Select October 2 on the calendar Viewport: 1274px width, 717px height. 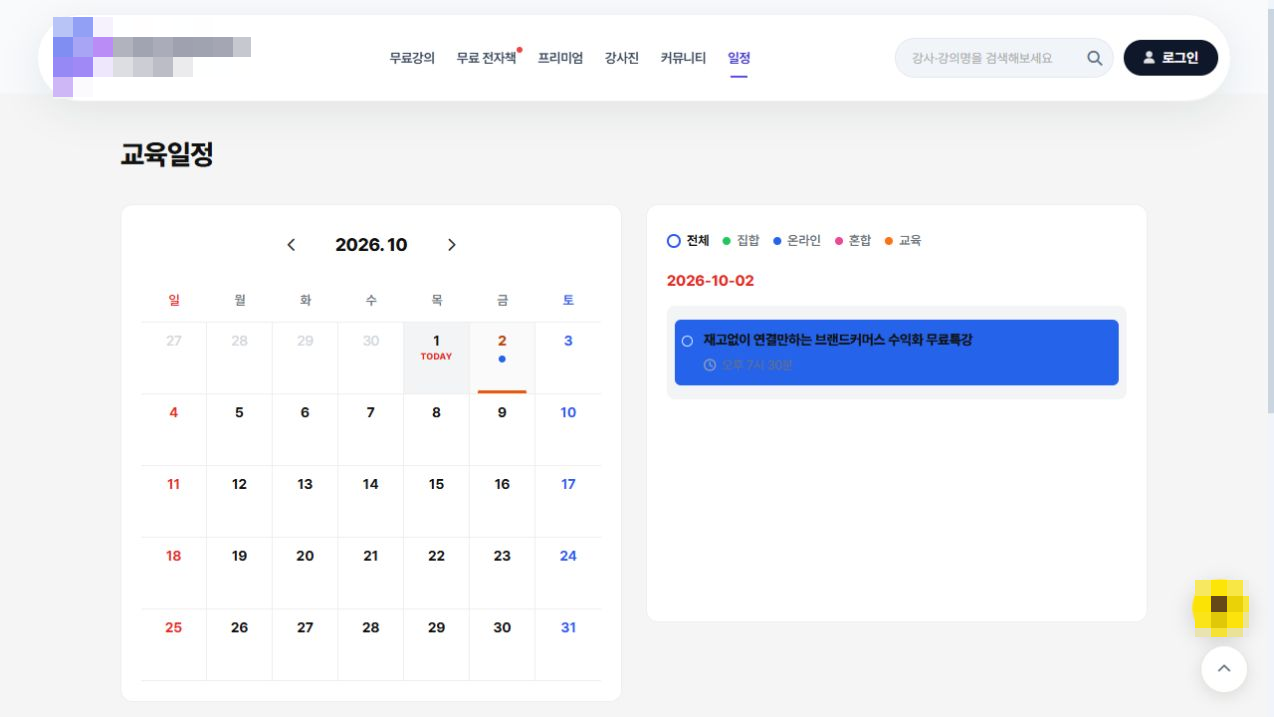pos(502,358)
